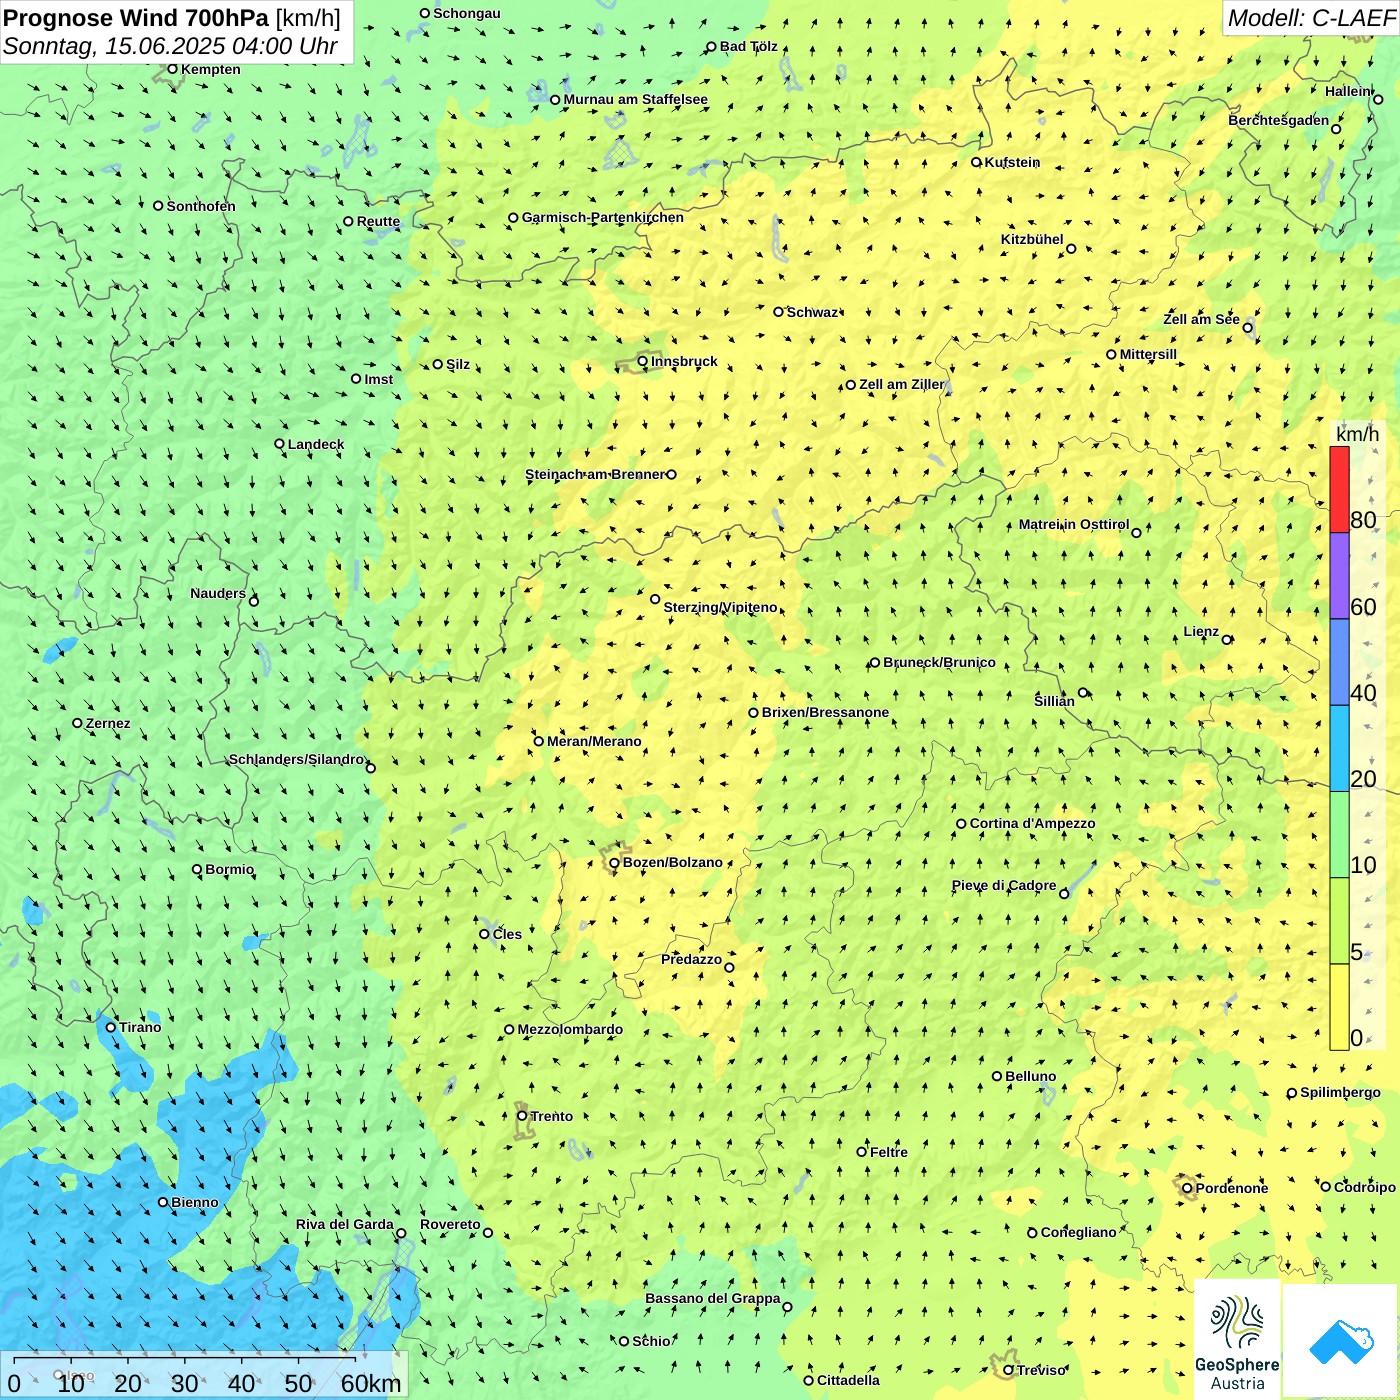The height and width of the screenshot is (1400, 1400).
Task: Click the Kitzbühel city label
Action: 1032,239
